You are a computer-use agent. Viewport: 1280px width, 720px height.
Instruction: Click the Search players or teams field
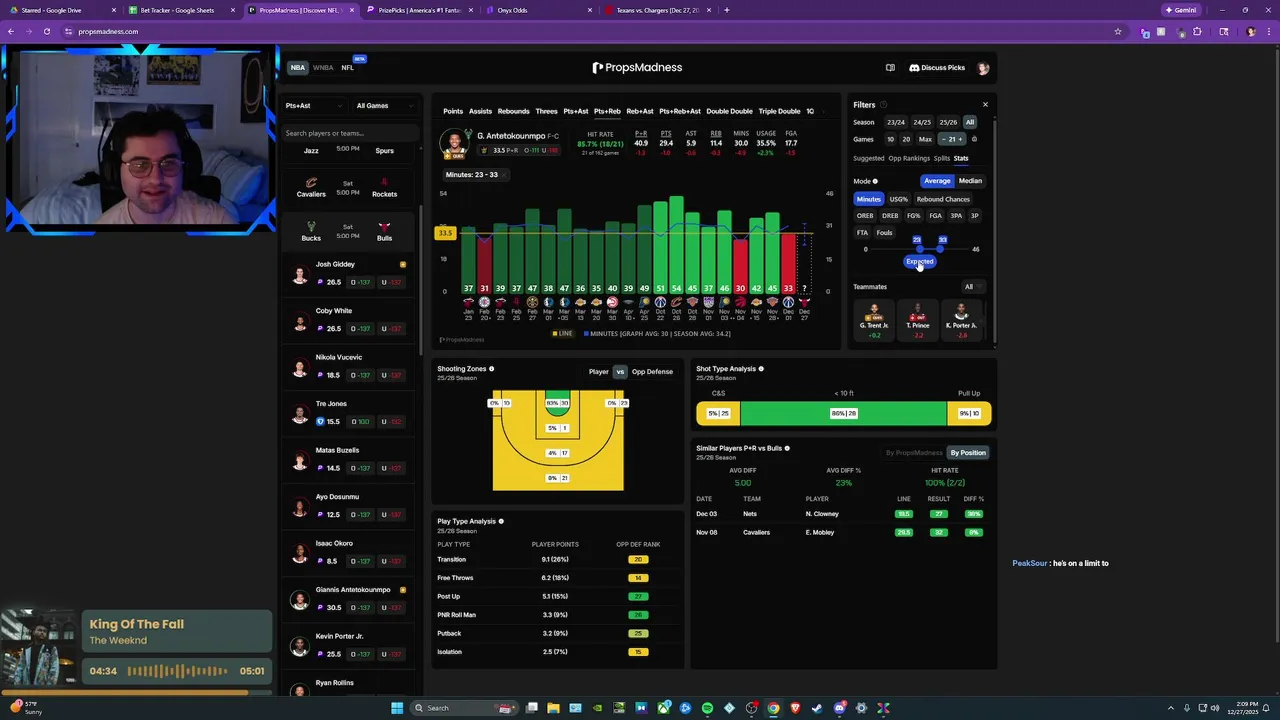(350, 133)
